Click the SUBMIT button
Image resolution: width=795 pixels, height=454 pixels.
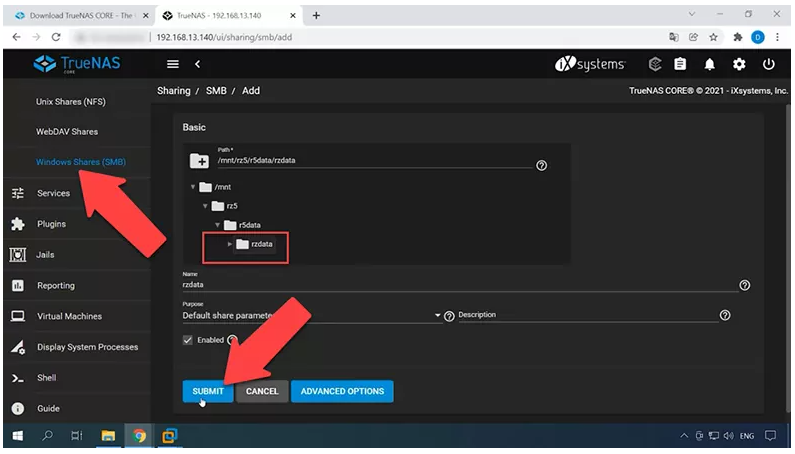pos(208,391)
